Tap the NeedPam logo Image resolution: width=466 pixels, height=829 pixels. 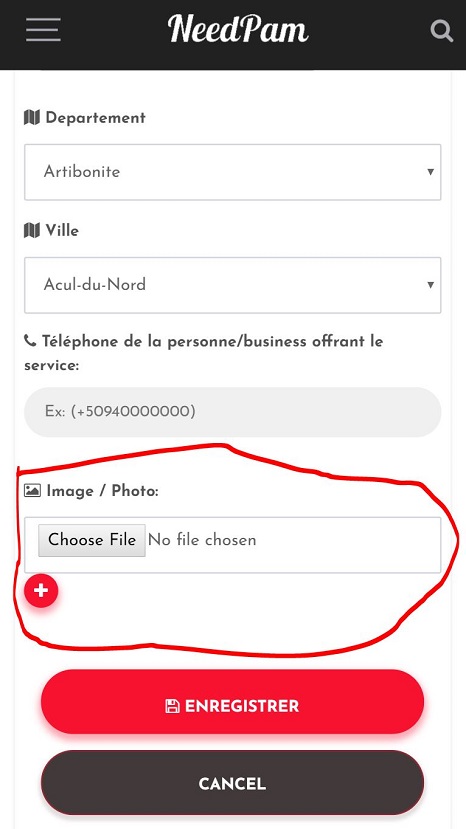(x=238, y=29)
